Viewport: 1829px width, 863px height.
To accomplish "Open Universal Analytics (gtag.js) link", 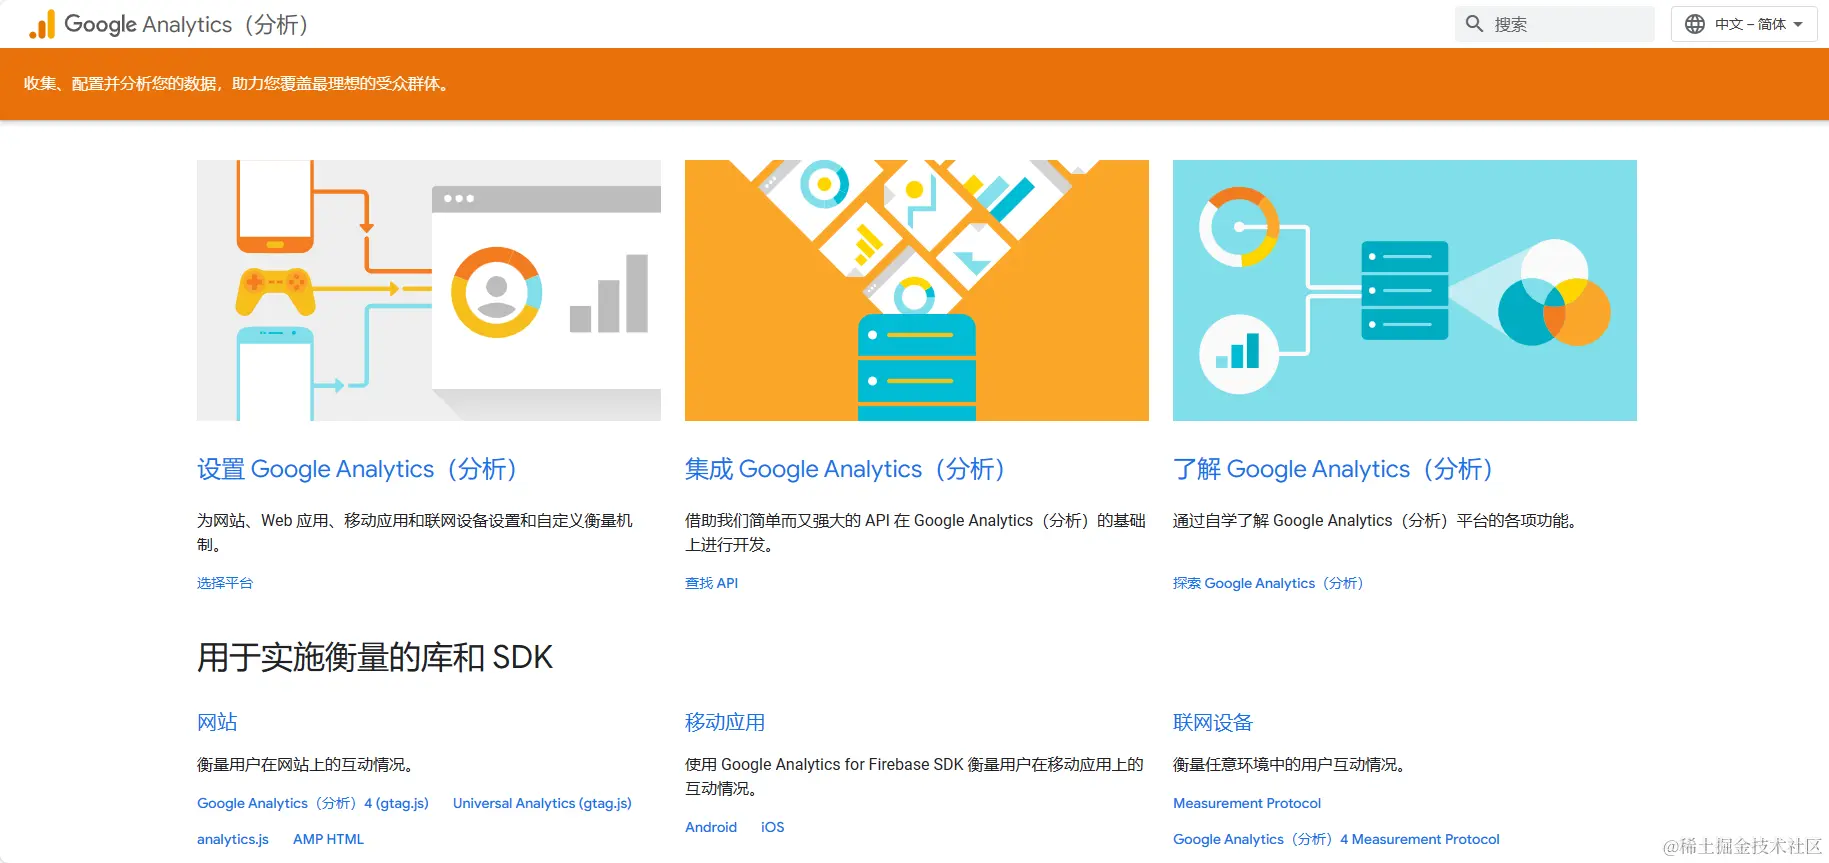I will [x=542, y=803].
